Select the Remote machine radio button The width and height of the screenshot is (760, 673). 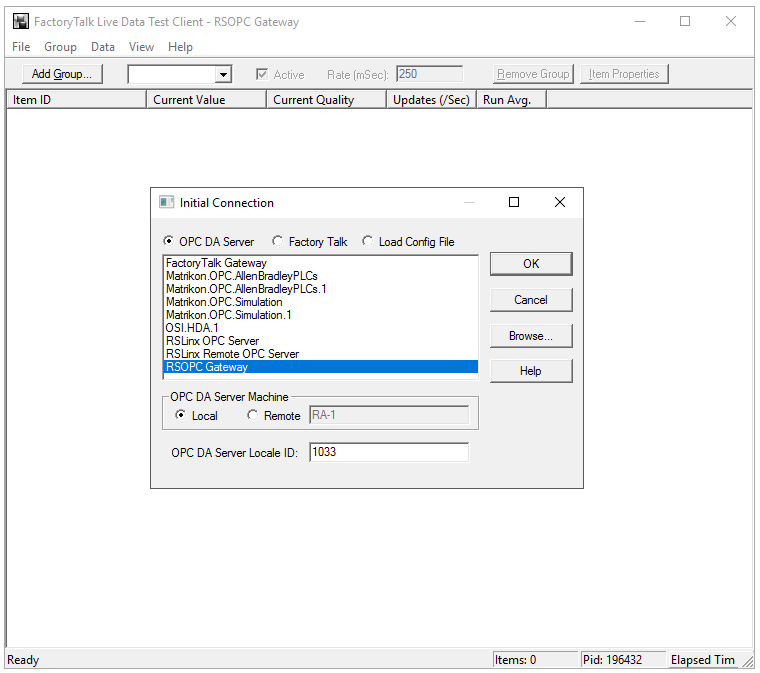(253, 415)
